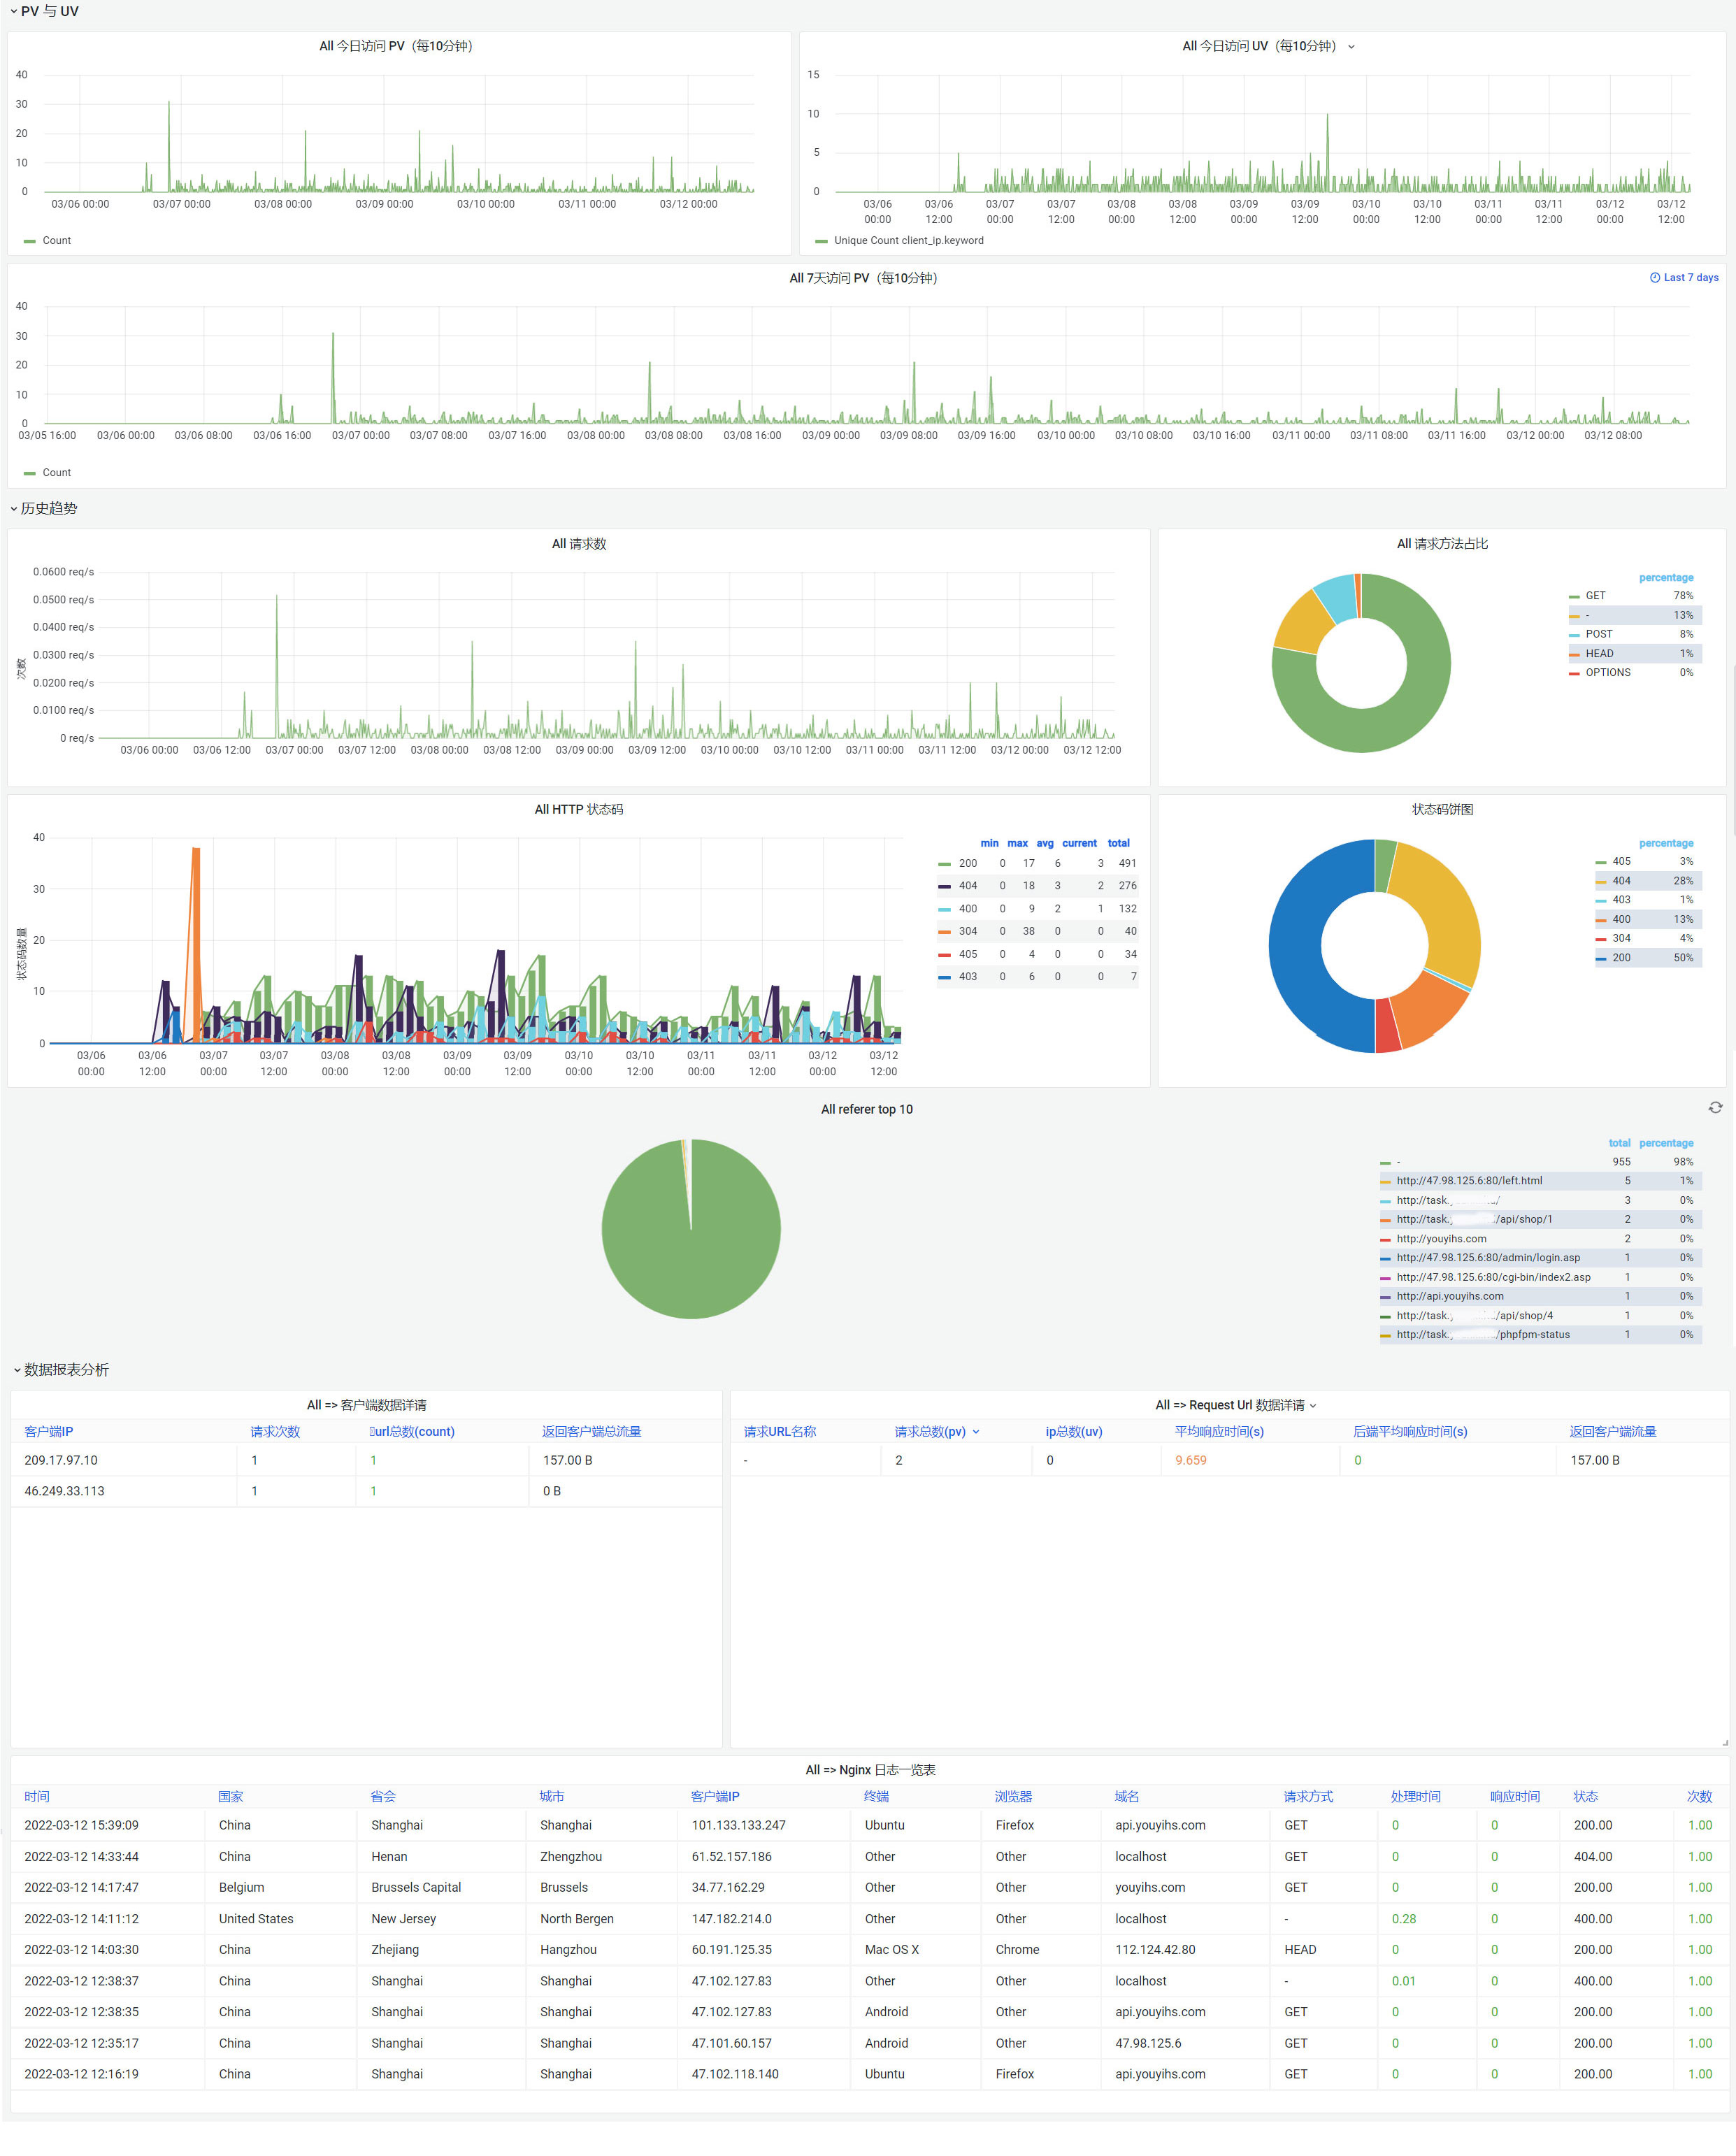Toggle the 200 series with total 491
1736x2156 pixels.
click(968, 863)
